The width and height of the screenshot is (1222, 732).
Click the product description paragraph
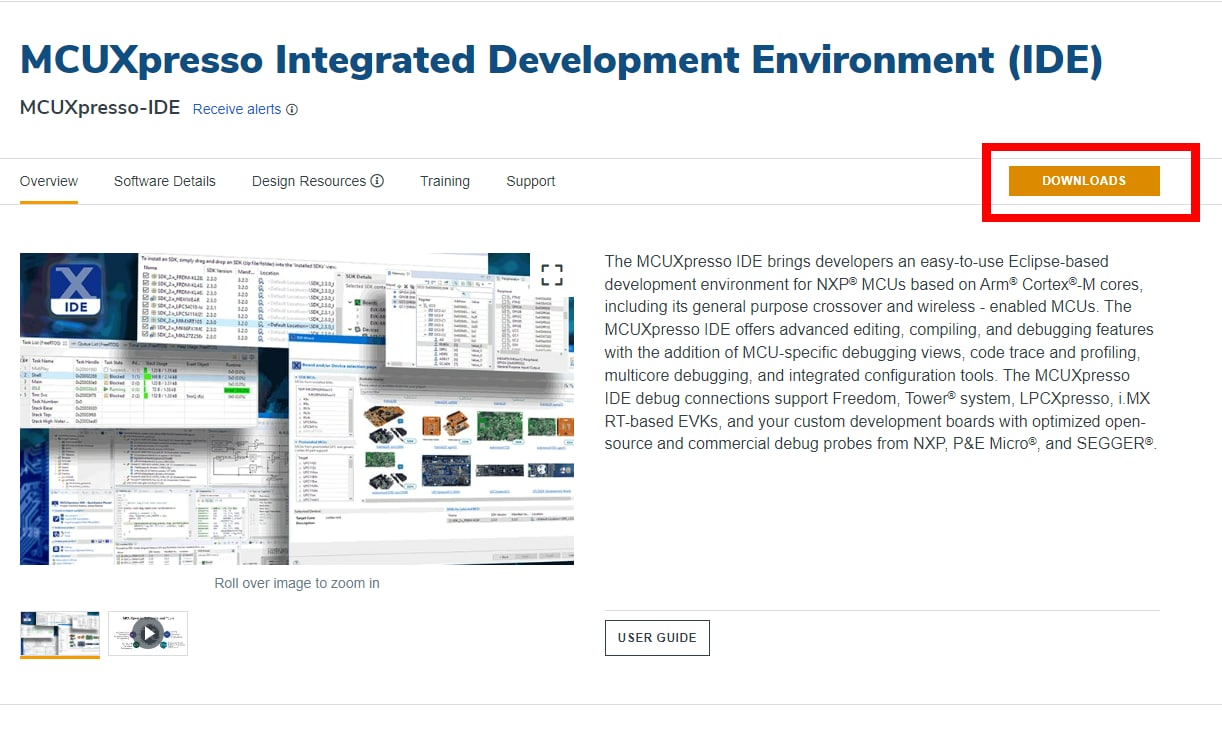click(880, 352)
